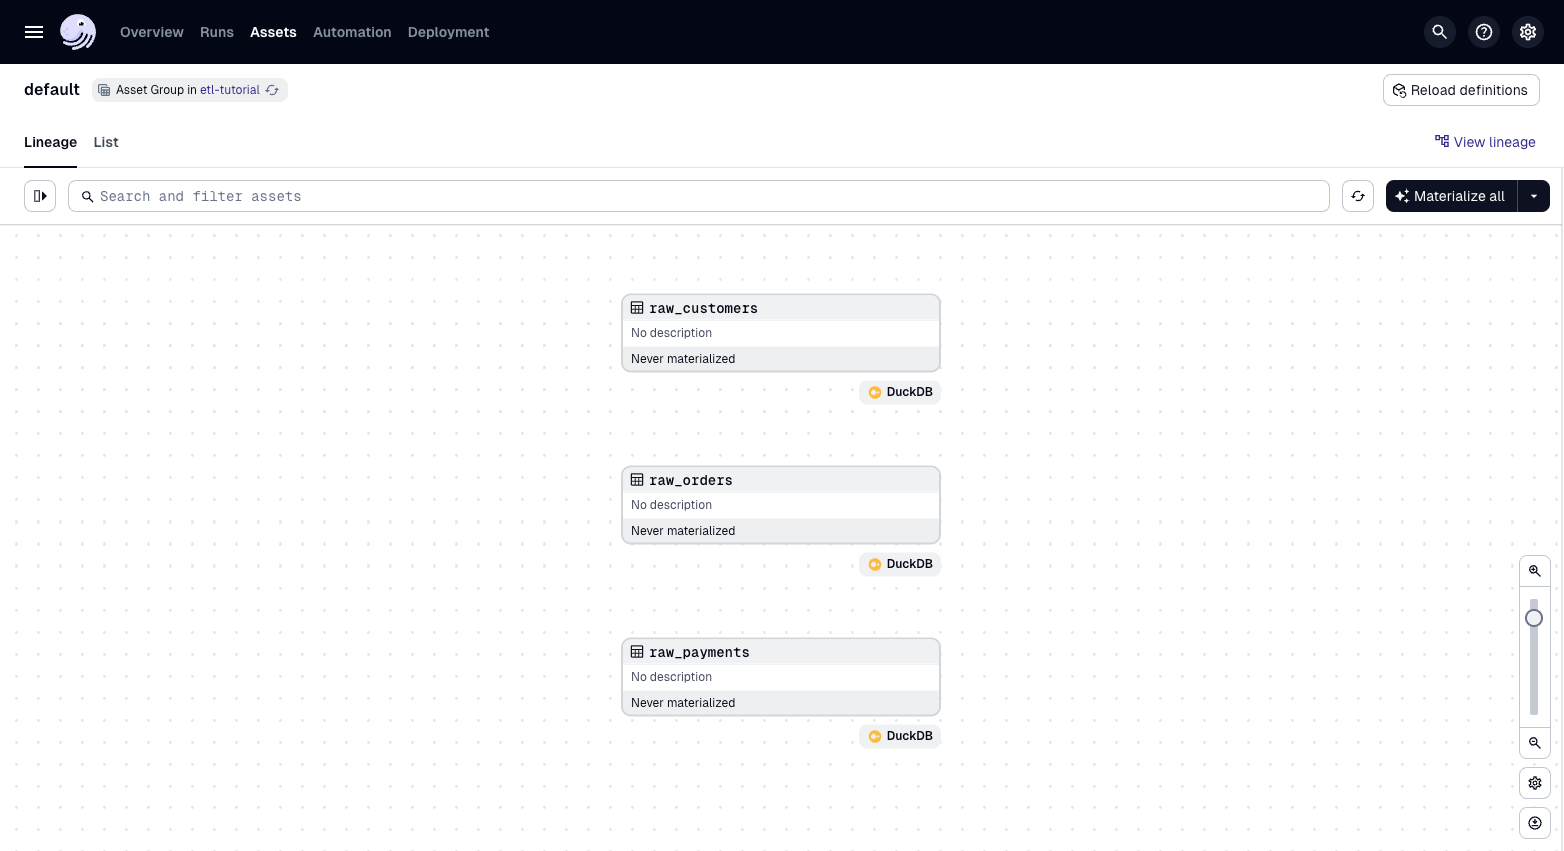1564x851 pixels.
Task: Go to the Automation page
Action: click(x=352, y=32)
